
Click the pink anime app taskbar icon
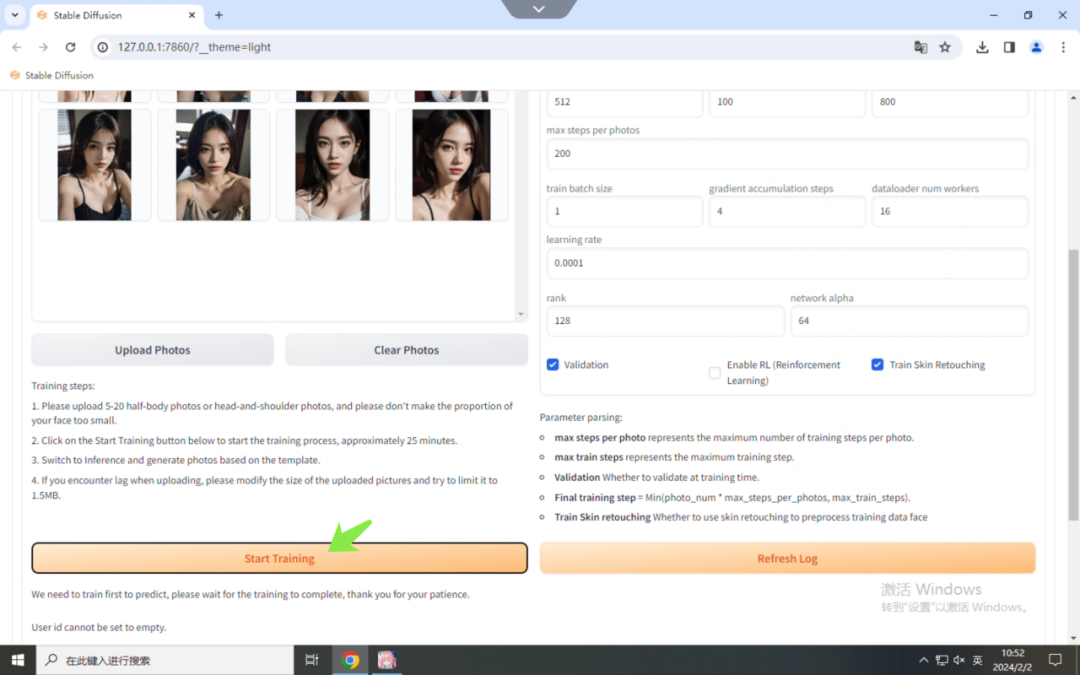click(x=386, y=660)
